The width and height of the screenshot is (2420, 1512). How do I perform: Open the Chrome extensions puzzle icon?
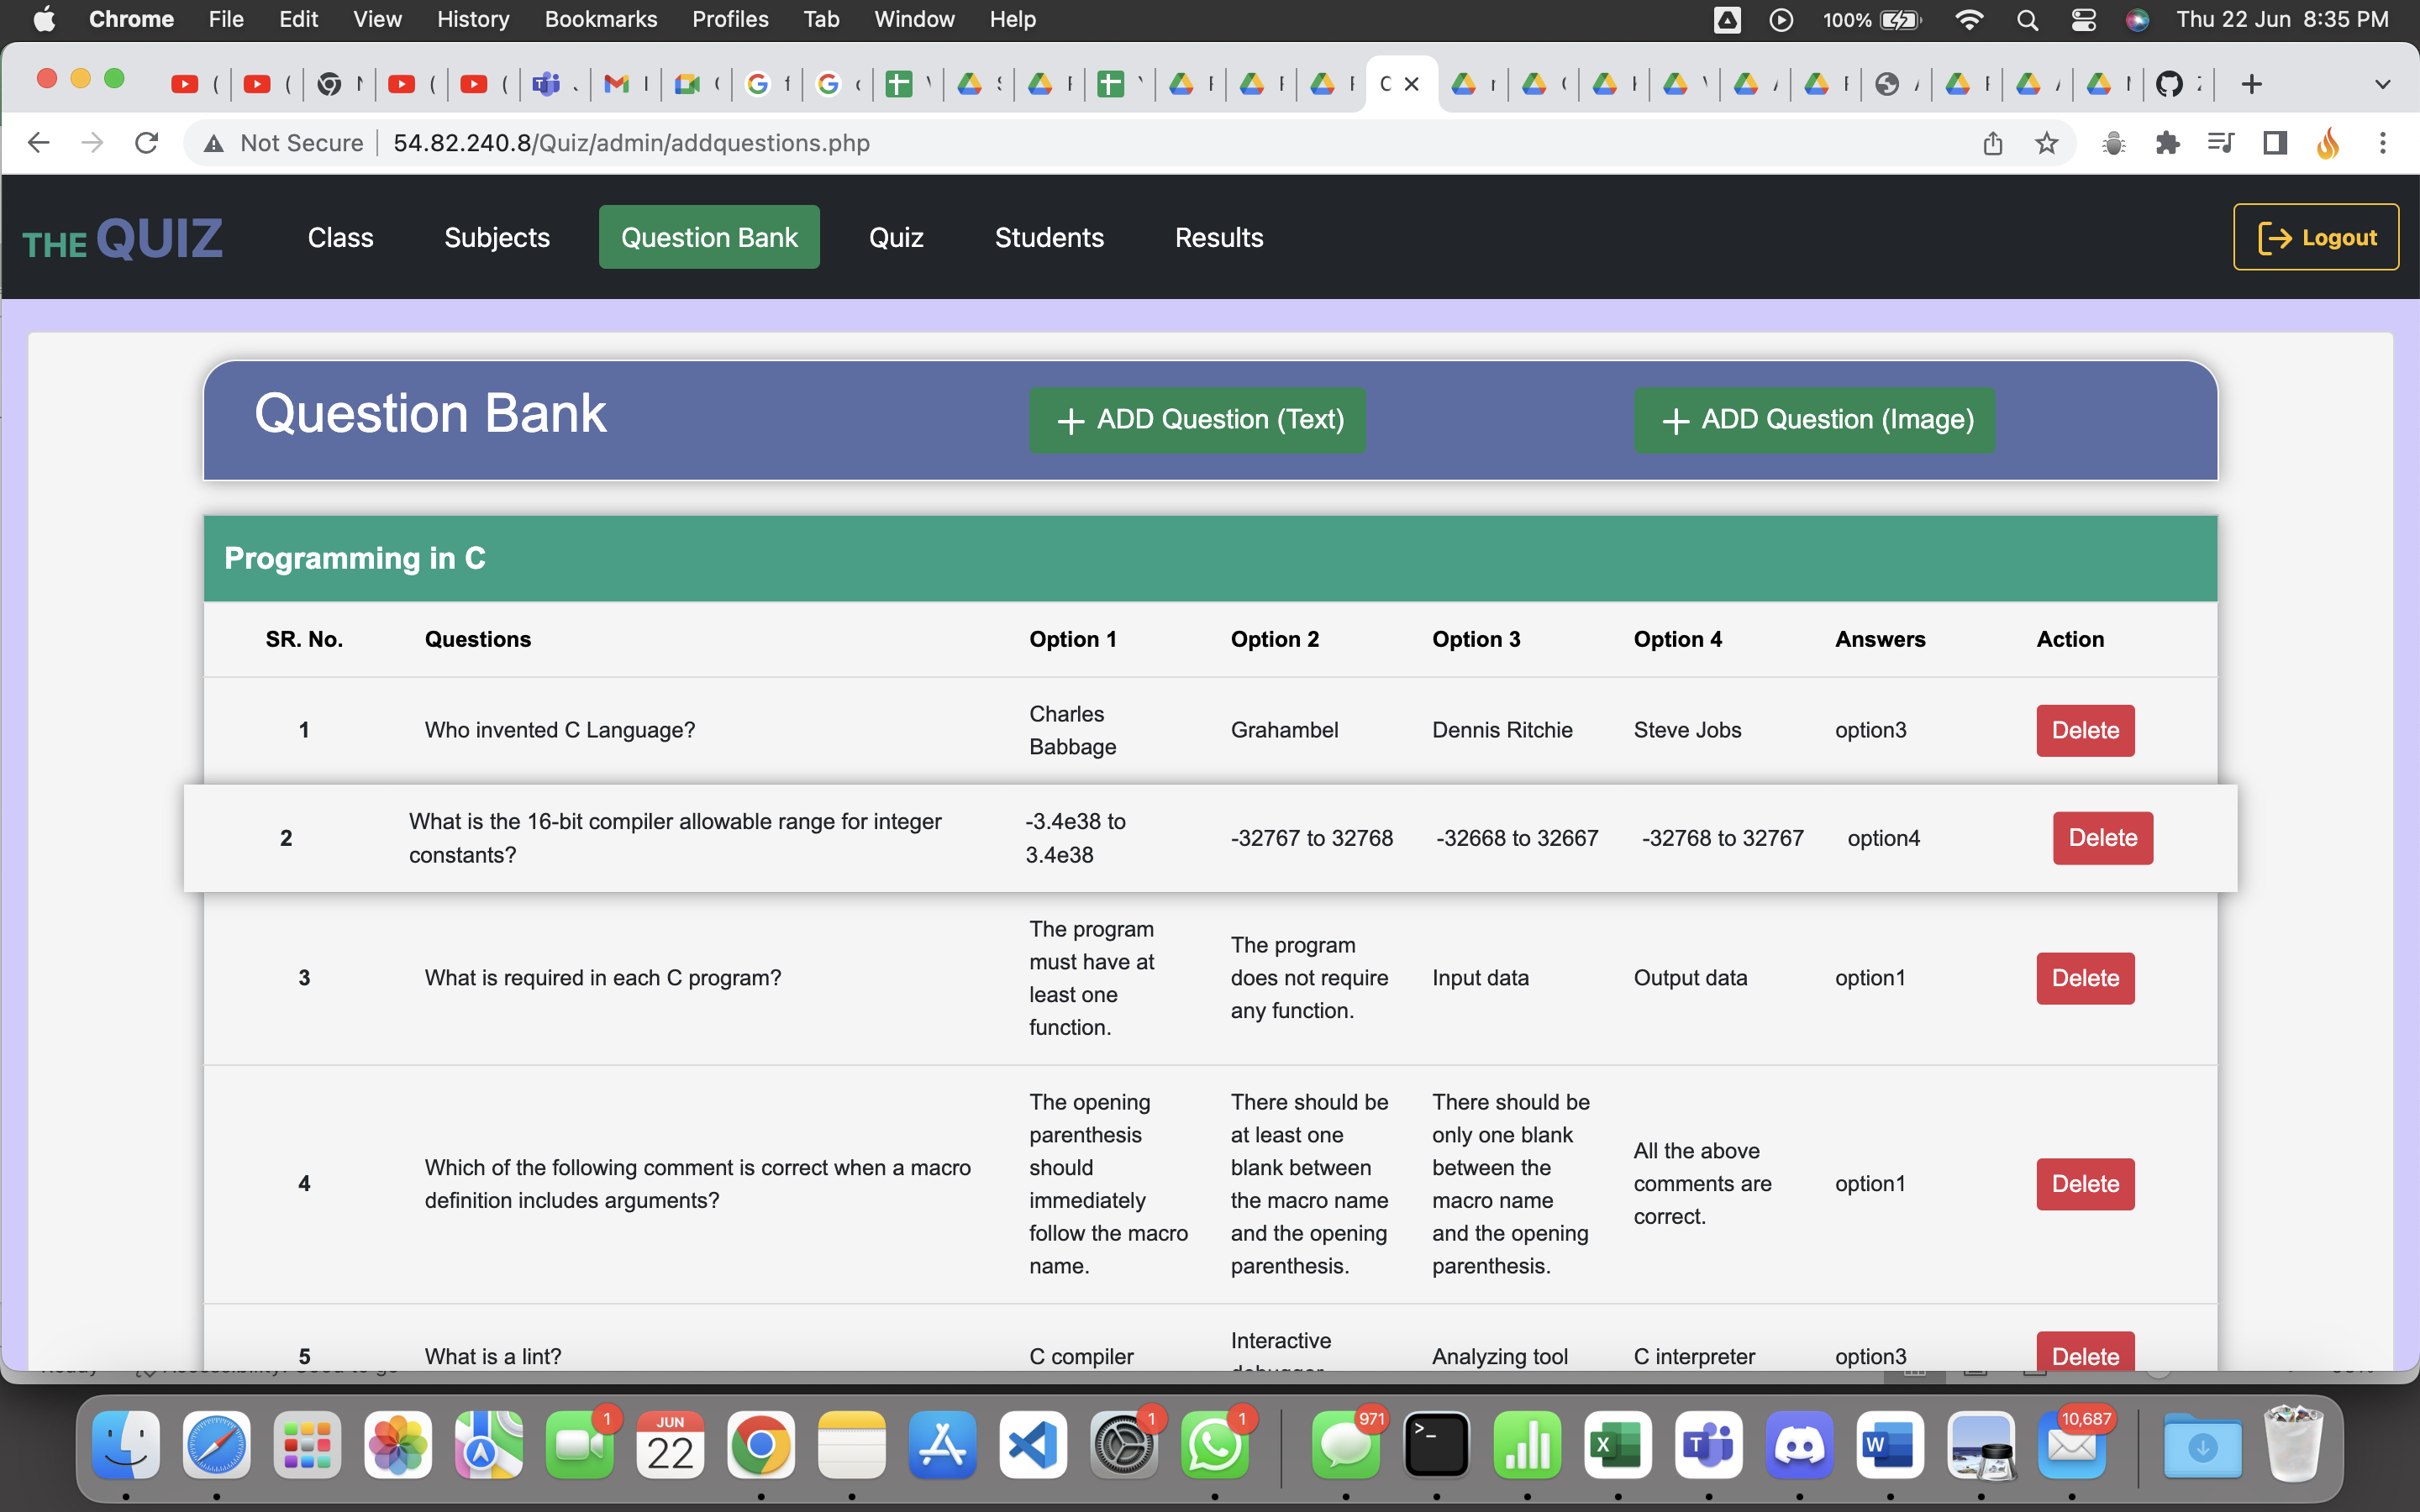click(x=2167, y=143)
